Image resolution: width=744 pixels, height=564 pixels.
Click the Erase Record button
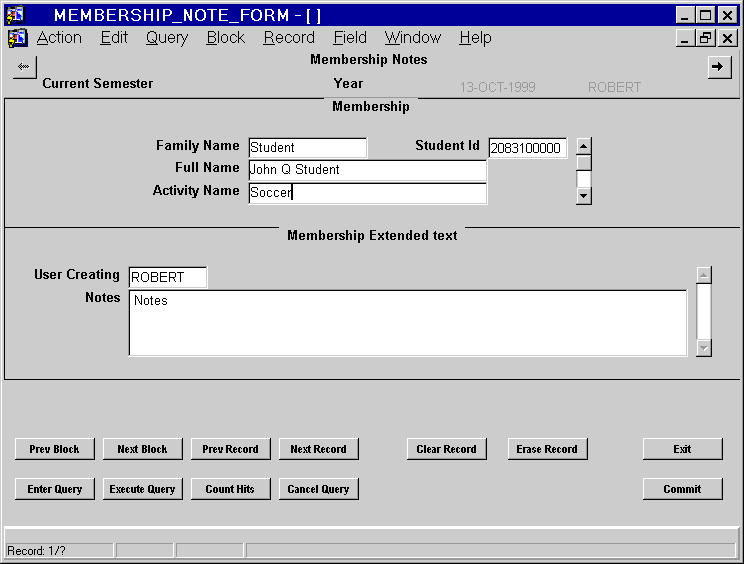[547, 449]
